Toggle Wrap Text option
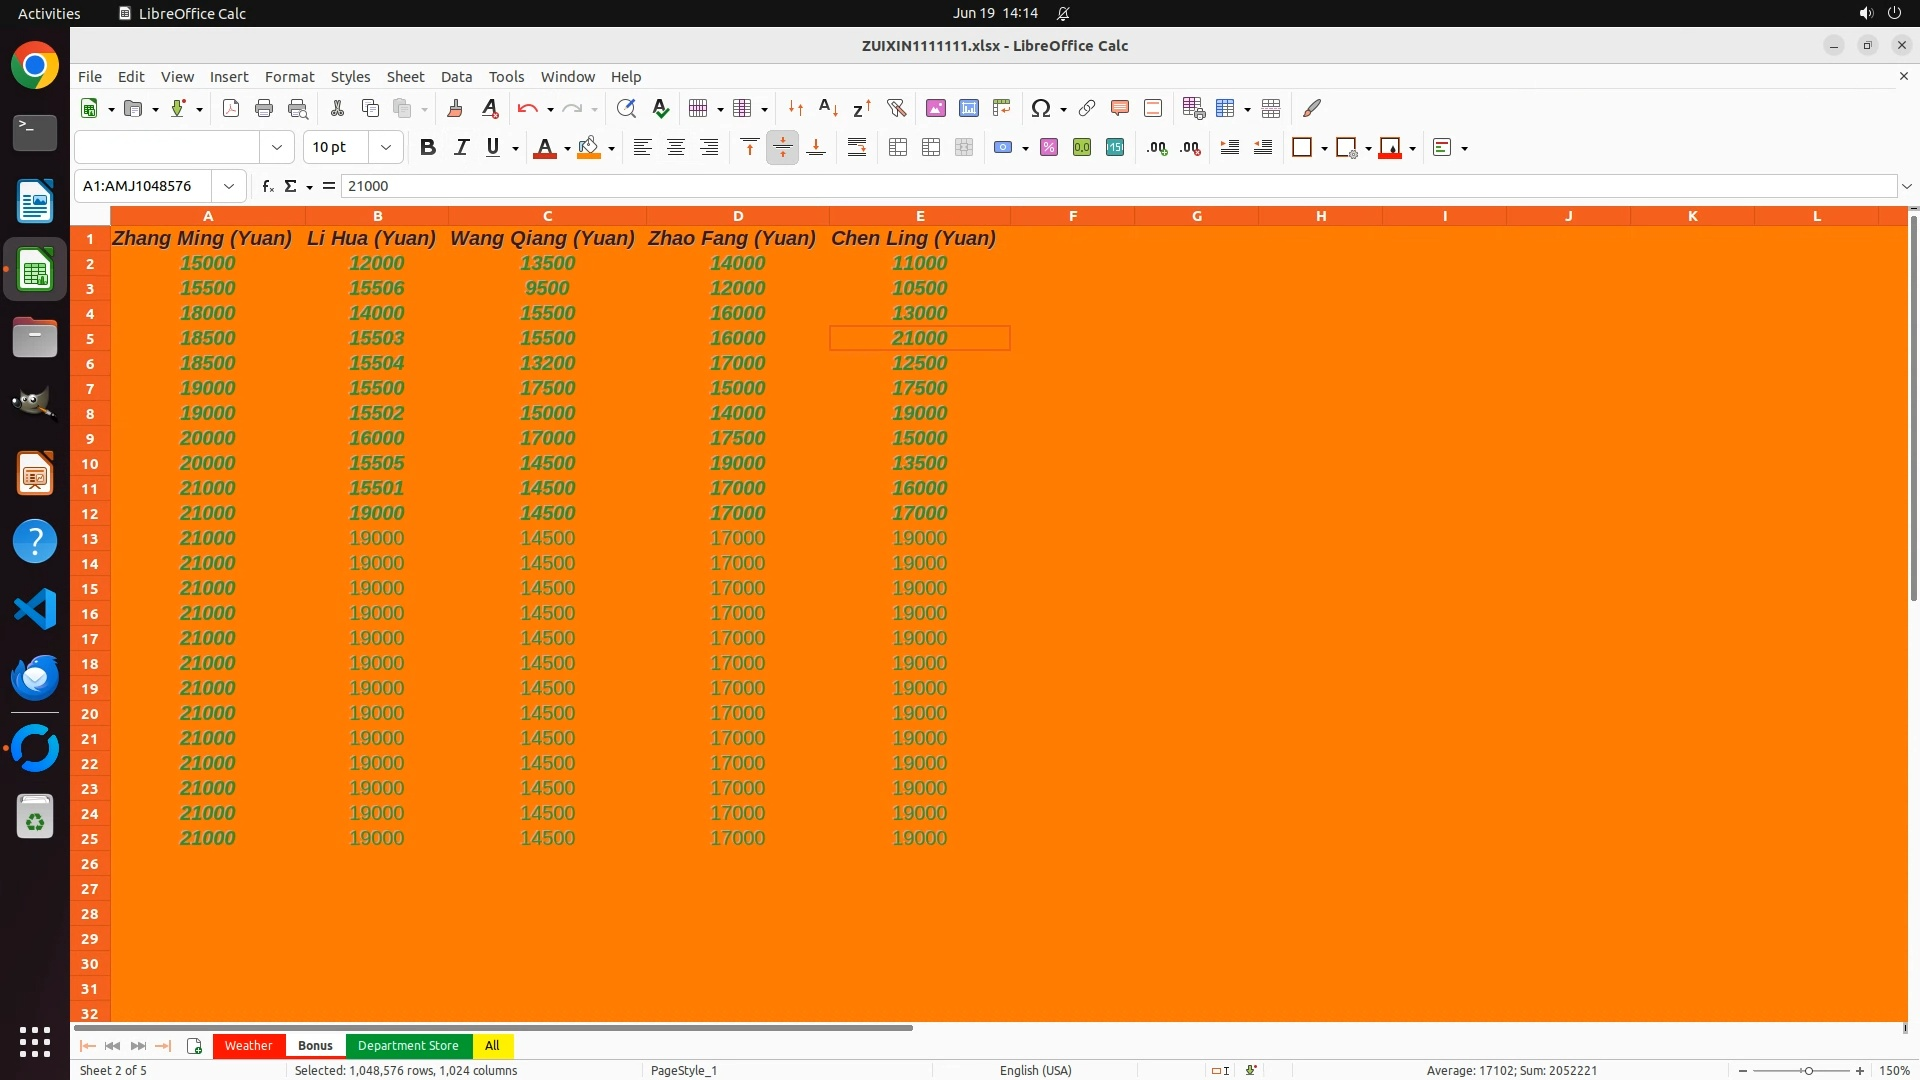The image size is (1920, 1080). (x=857, y=148)
